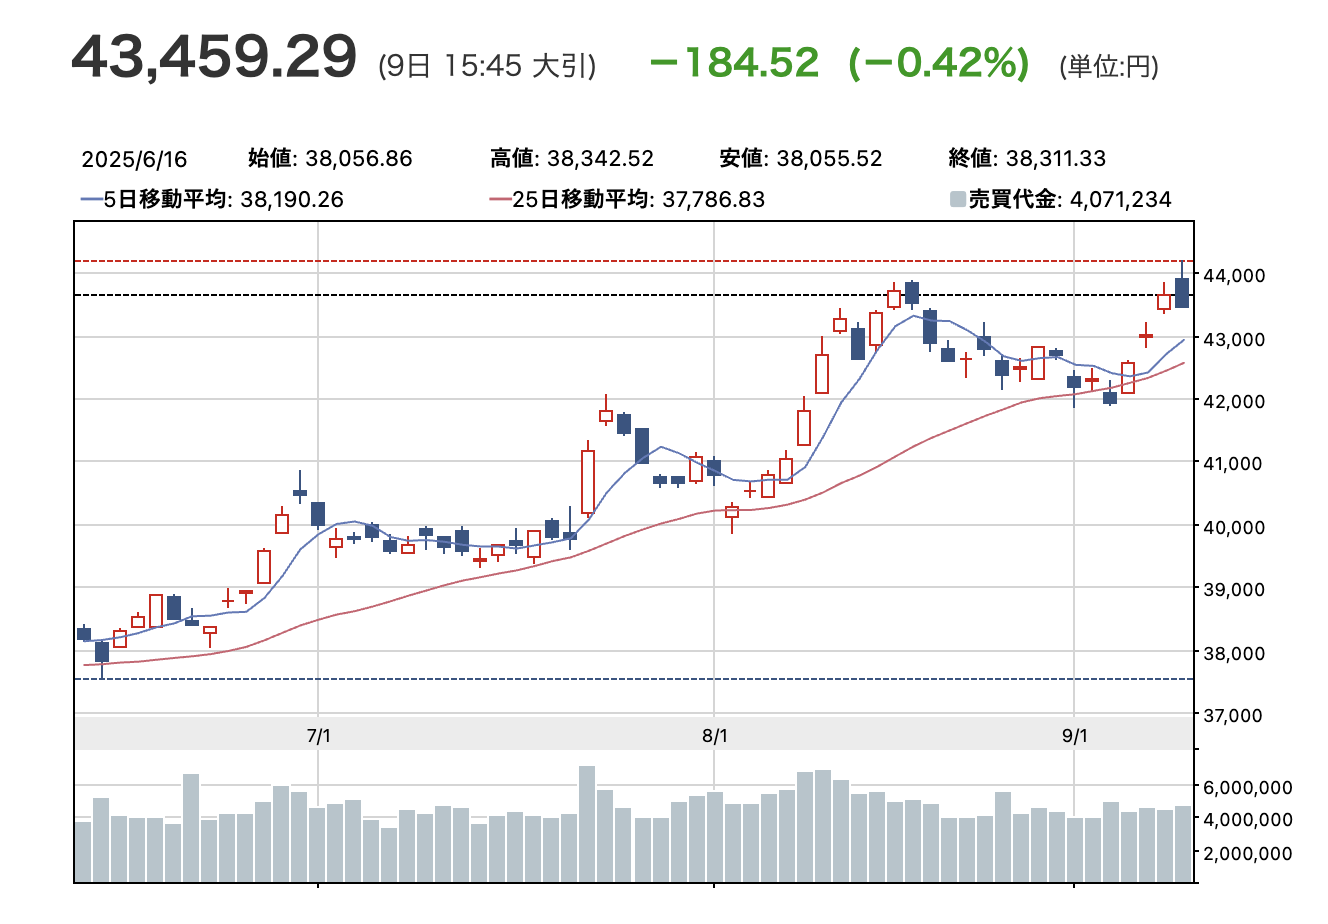
Task: Click the date 2025/6/16
Action: [134, 160]
